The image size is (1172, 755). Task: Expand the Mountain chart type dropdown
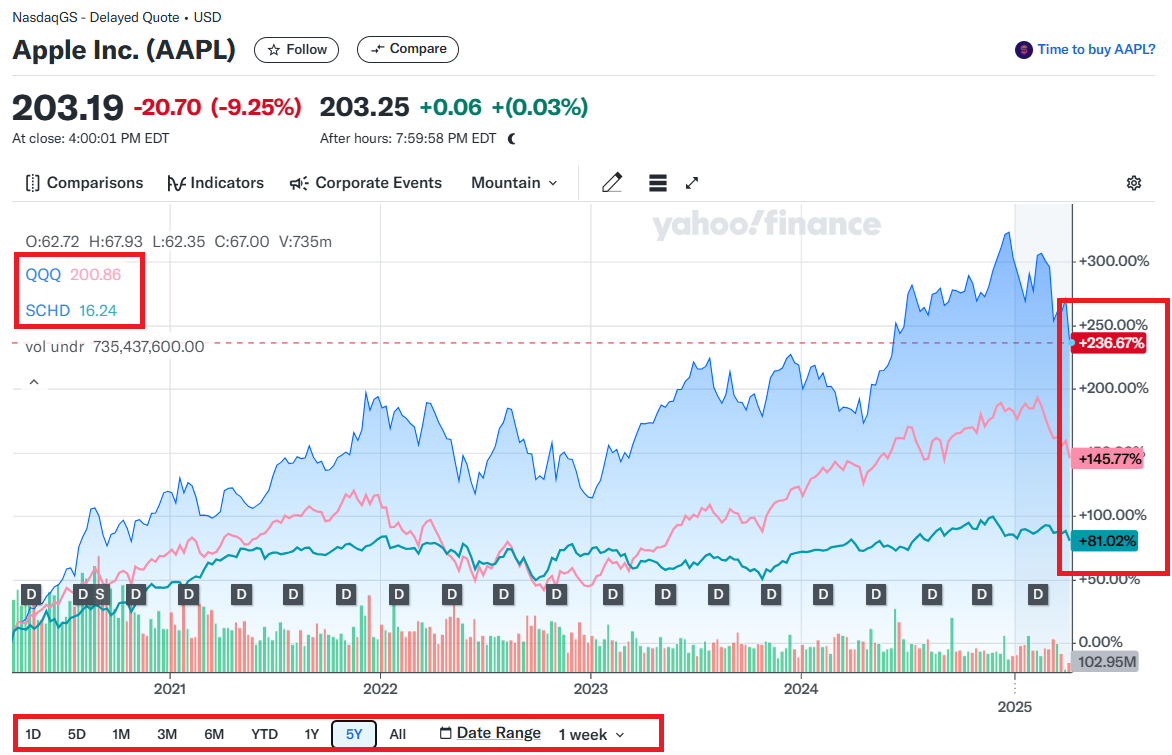[514, 183]
